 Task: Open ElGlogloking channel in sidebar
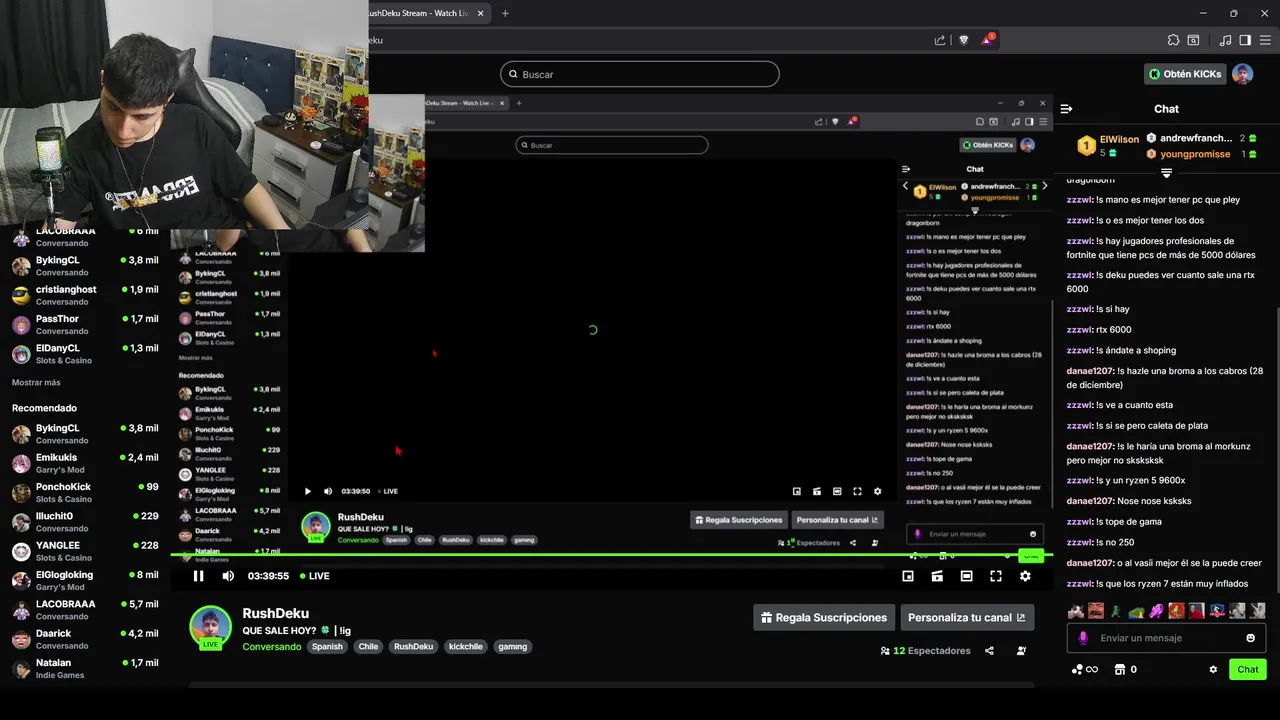pos(84,580)
